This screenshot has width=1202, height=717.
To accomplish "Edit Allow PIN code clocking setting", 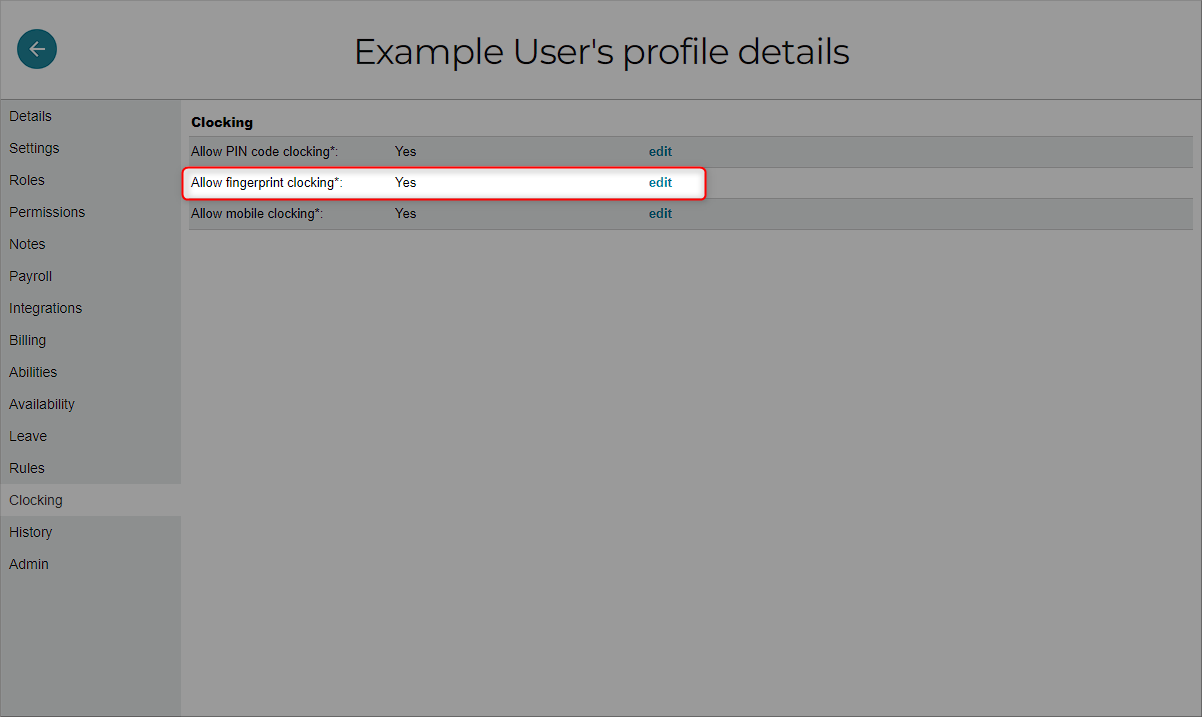I will [660, 152].
